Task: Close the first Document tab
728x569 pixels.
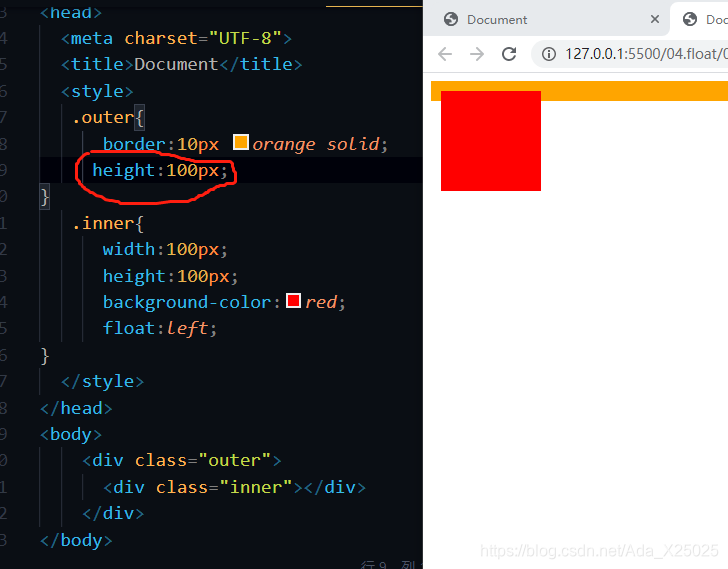Action: [655, 19]
